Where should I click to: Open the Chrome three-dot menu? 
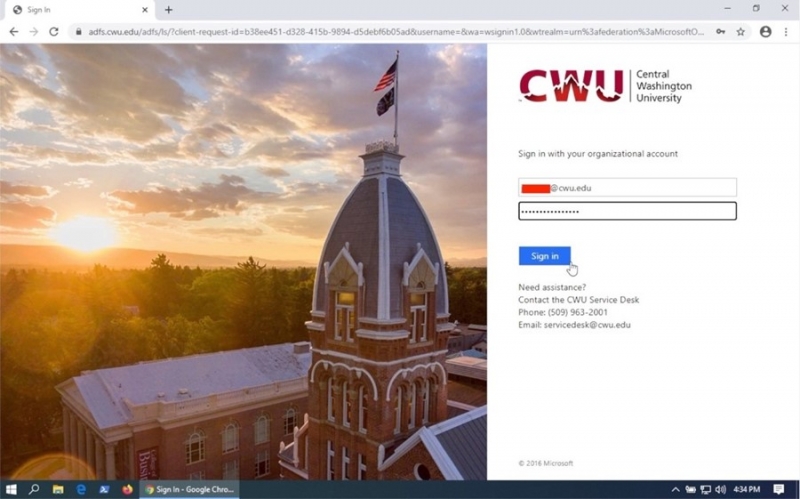click(x=786, y=32)
